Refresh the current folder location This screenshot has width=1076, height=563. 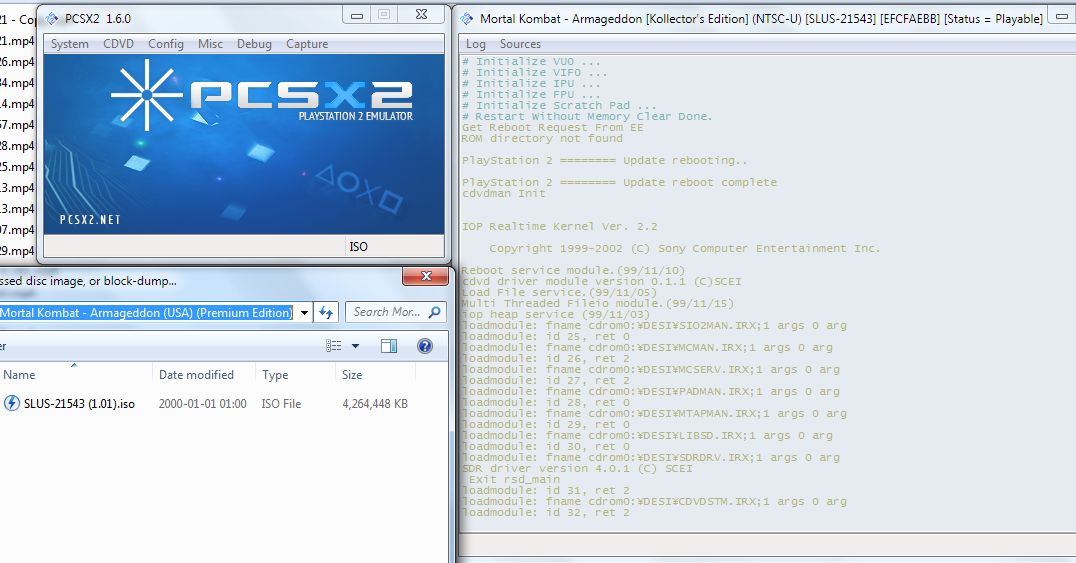pyautogui.click(x=326, y=312)
